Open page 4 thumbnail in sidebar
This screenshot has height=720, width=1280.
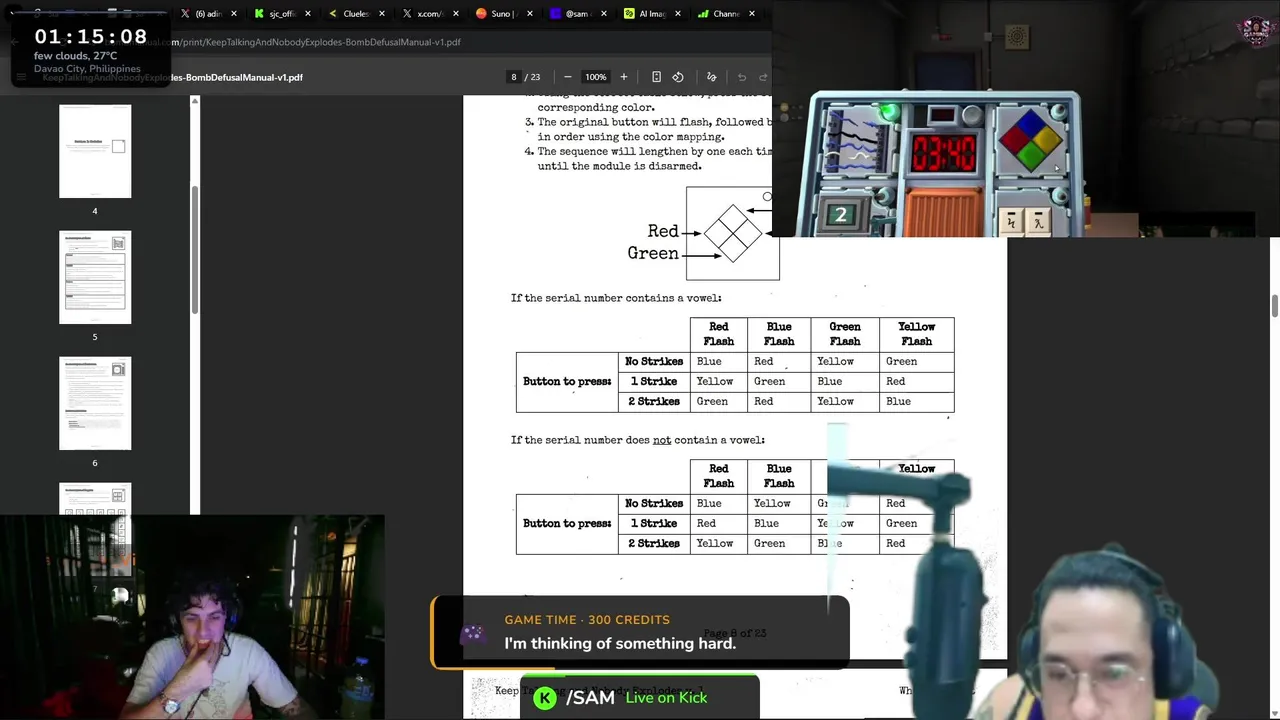(x=95, y=151)
